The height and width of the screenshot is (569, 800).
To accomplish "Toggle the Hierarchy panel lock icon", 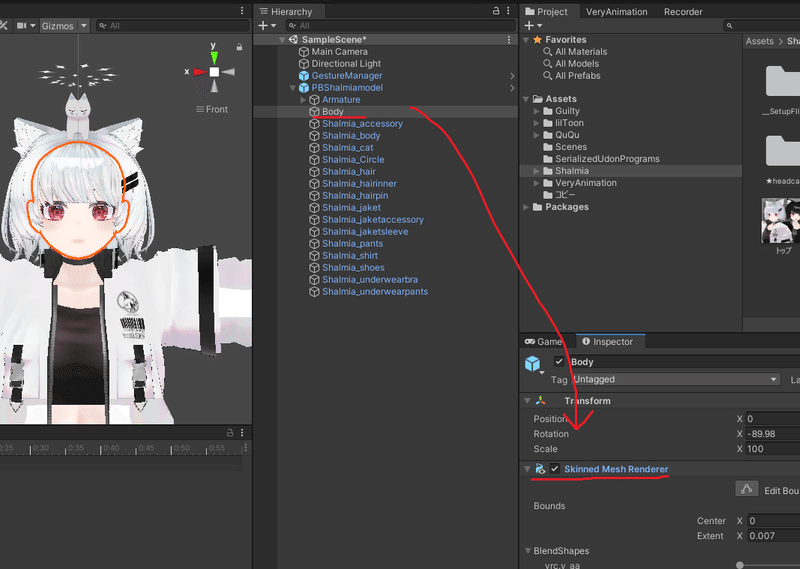I will tap(496, 11).
